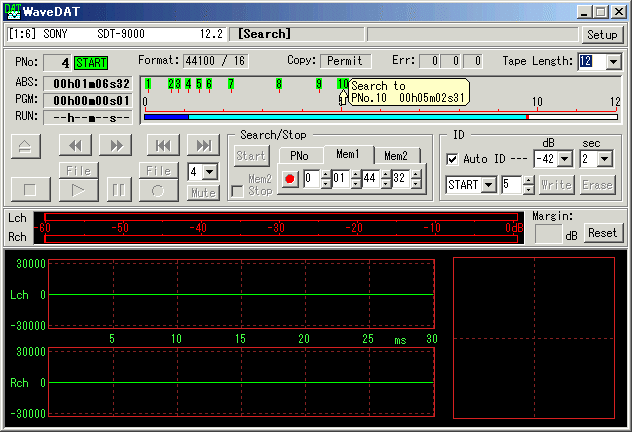632x432 pixels.
Task: Click program marker 8 on the tape timeline
Action: tap(278, 84)
